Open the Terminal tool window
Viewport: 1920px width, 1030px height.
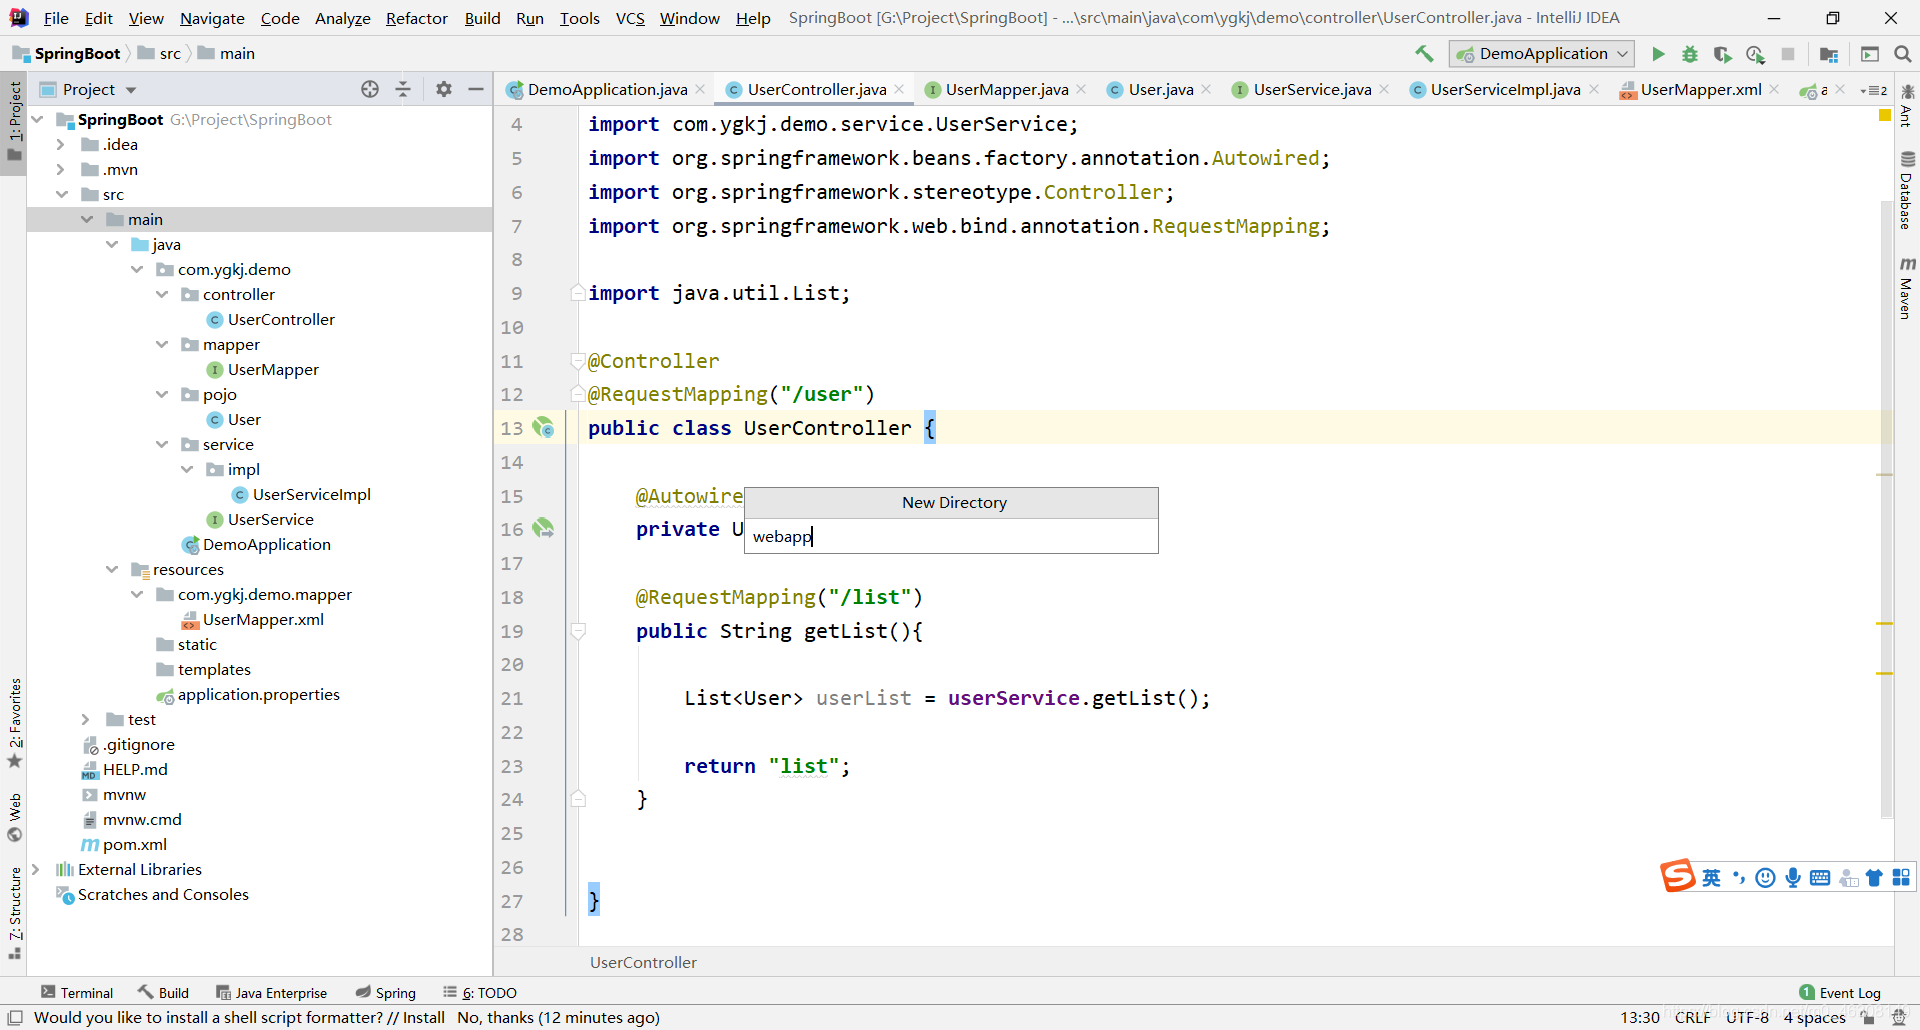click(77, 993)
